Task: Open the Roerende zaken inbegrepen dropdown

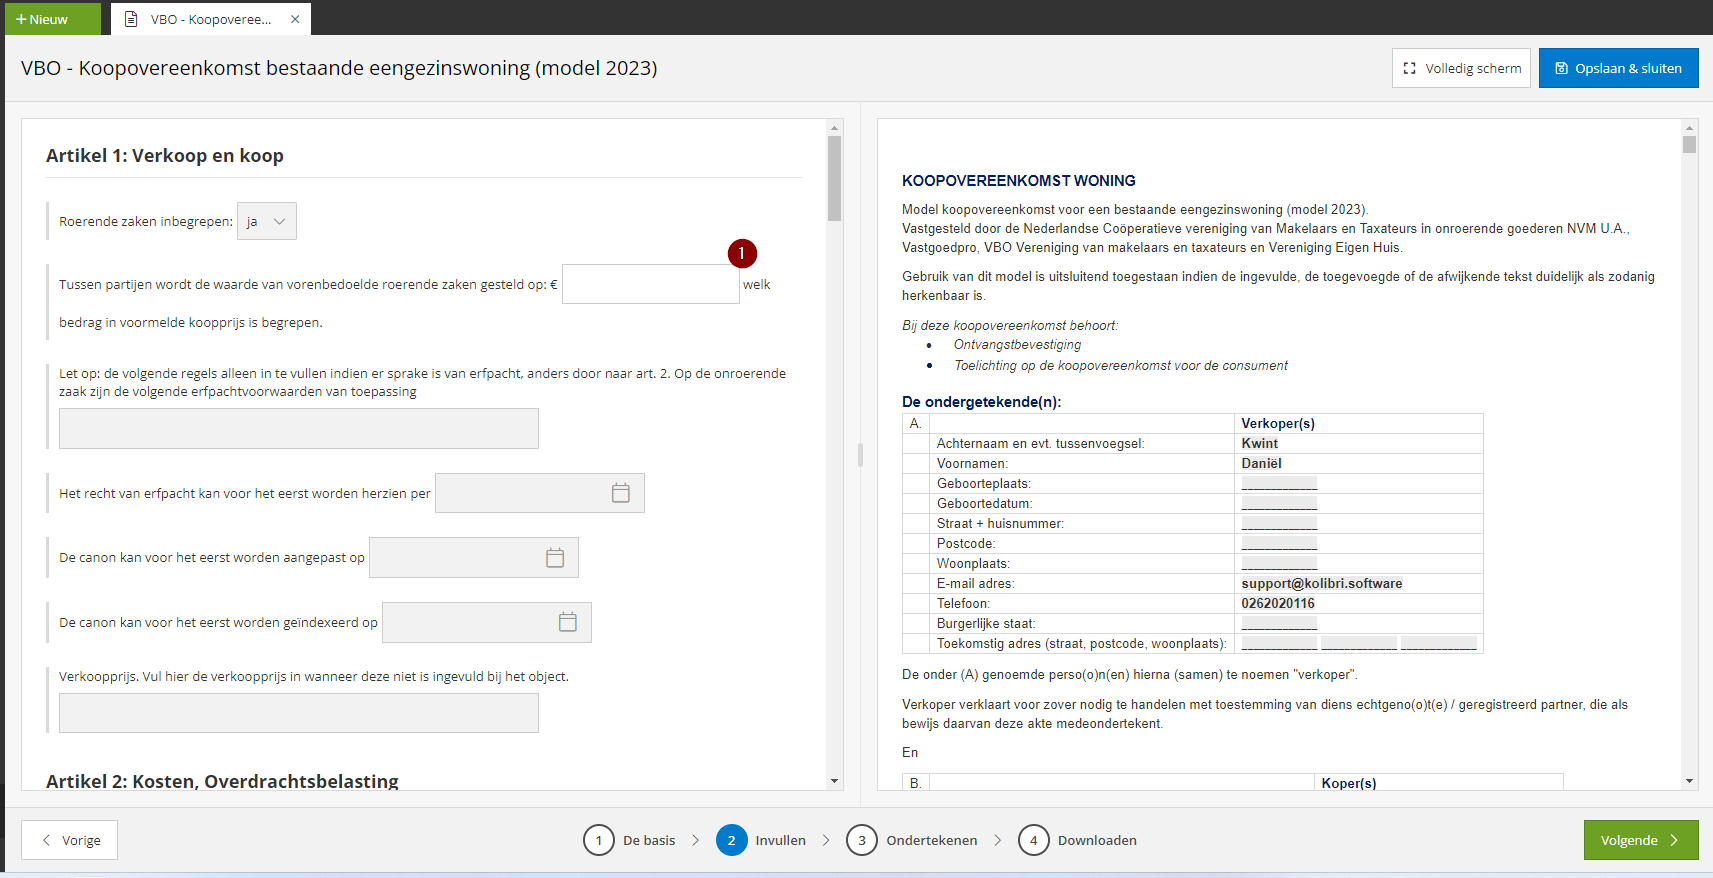Action: pyautogui.click(x=267, y=221)
